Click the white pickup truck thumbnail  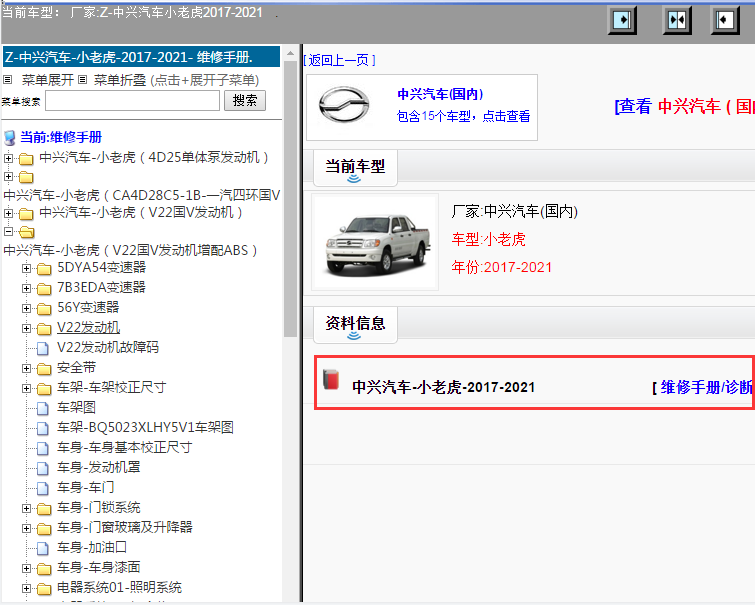point(375,242)
